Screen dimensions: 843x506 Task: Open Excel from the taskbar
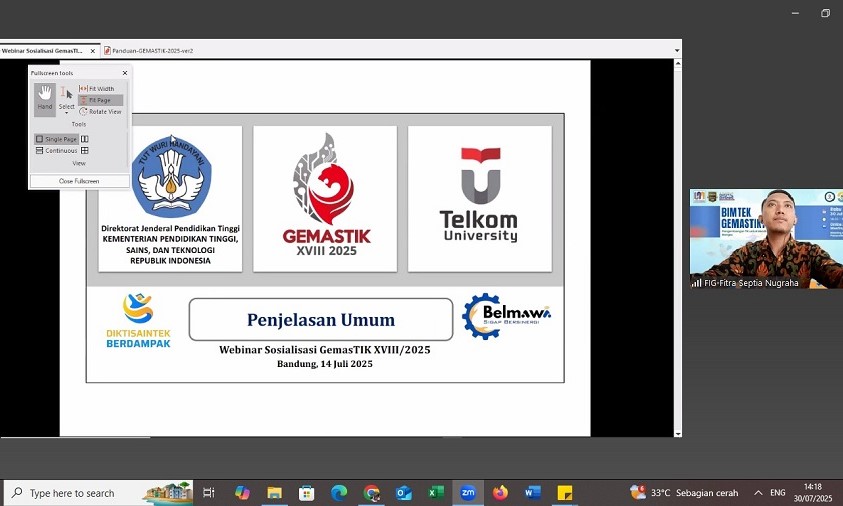pyautogui.click(x=435, y=493)
